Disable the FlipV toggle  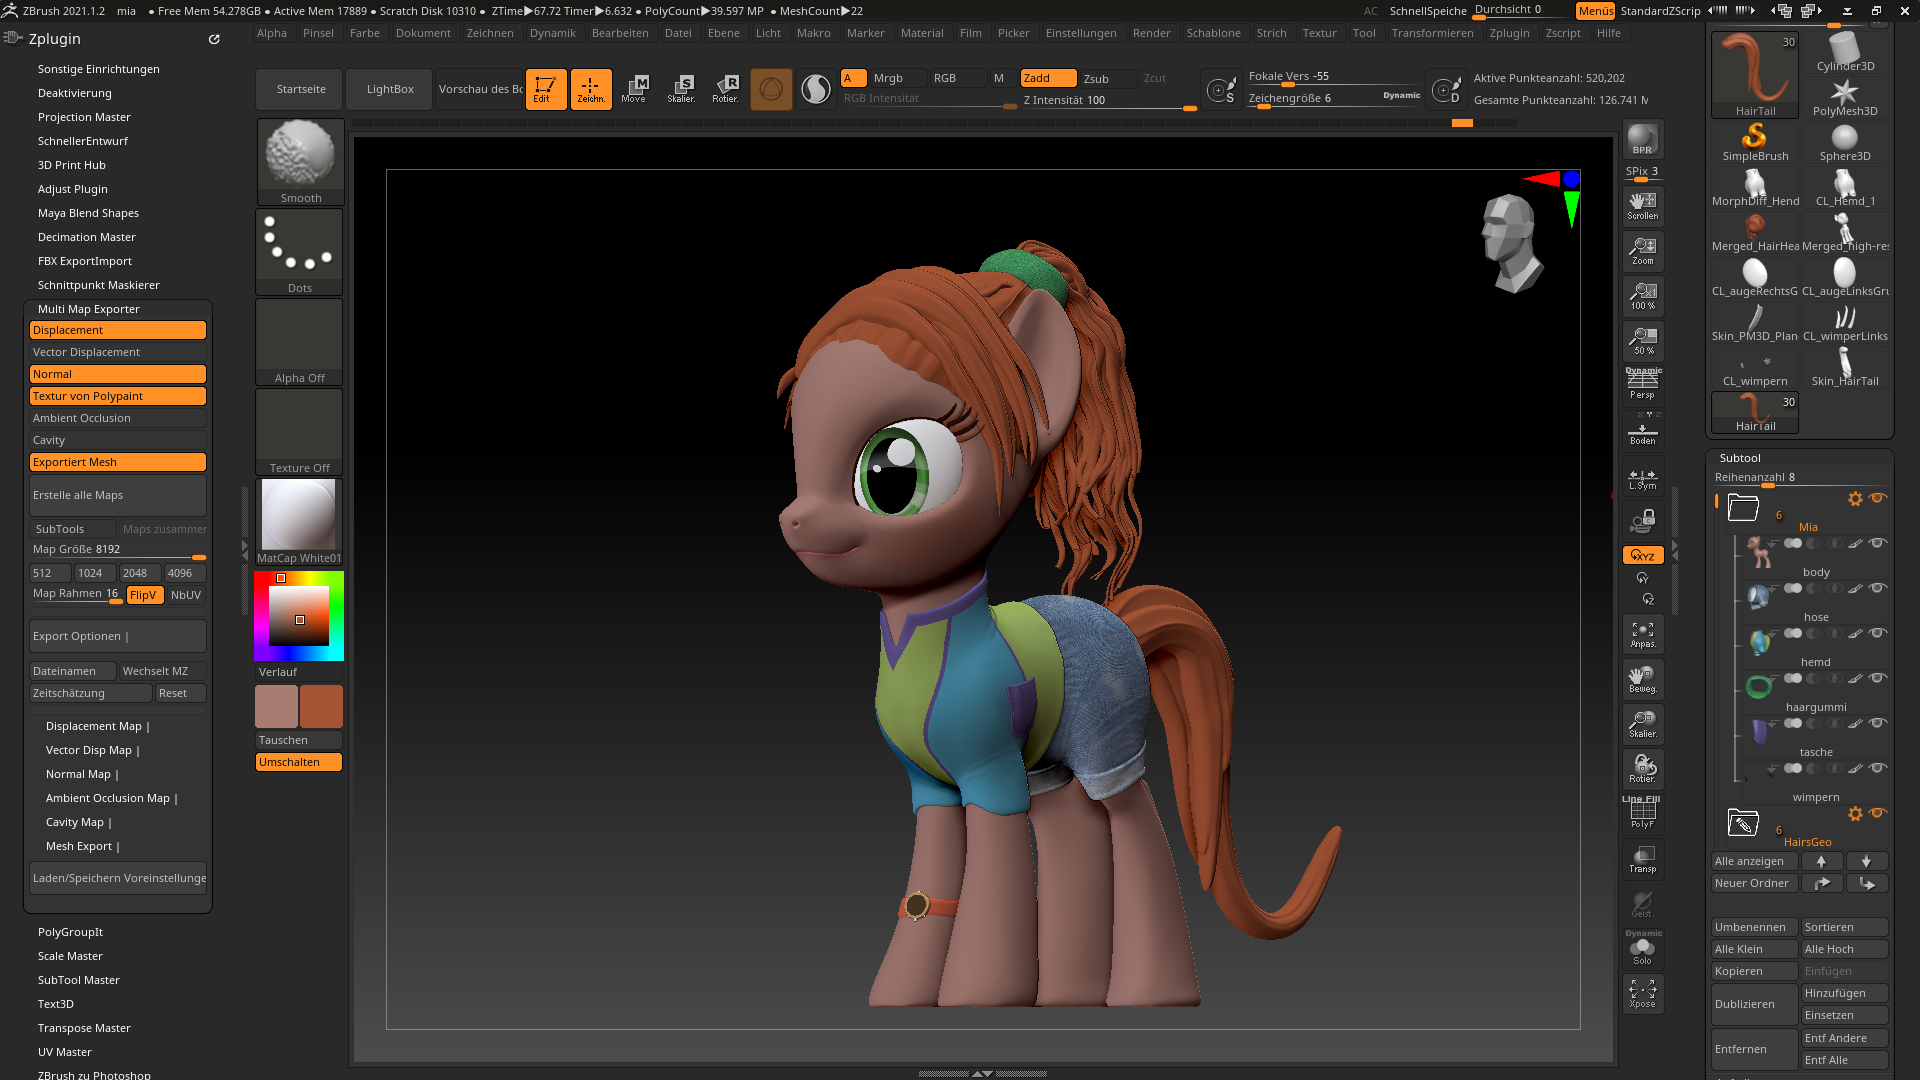tap(143, 595)
